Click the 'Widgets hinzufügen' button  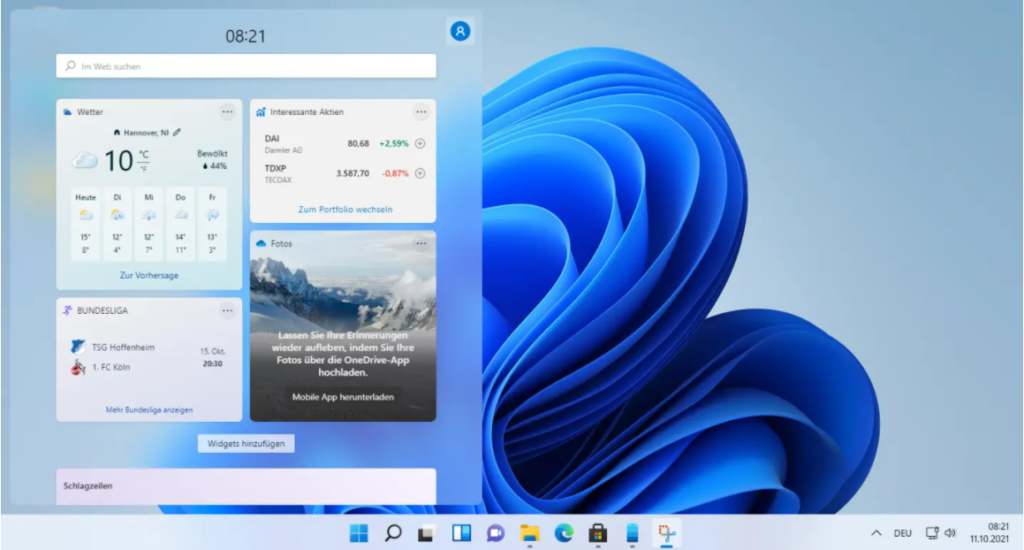click(x=246, y=443)
